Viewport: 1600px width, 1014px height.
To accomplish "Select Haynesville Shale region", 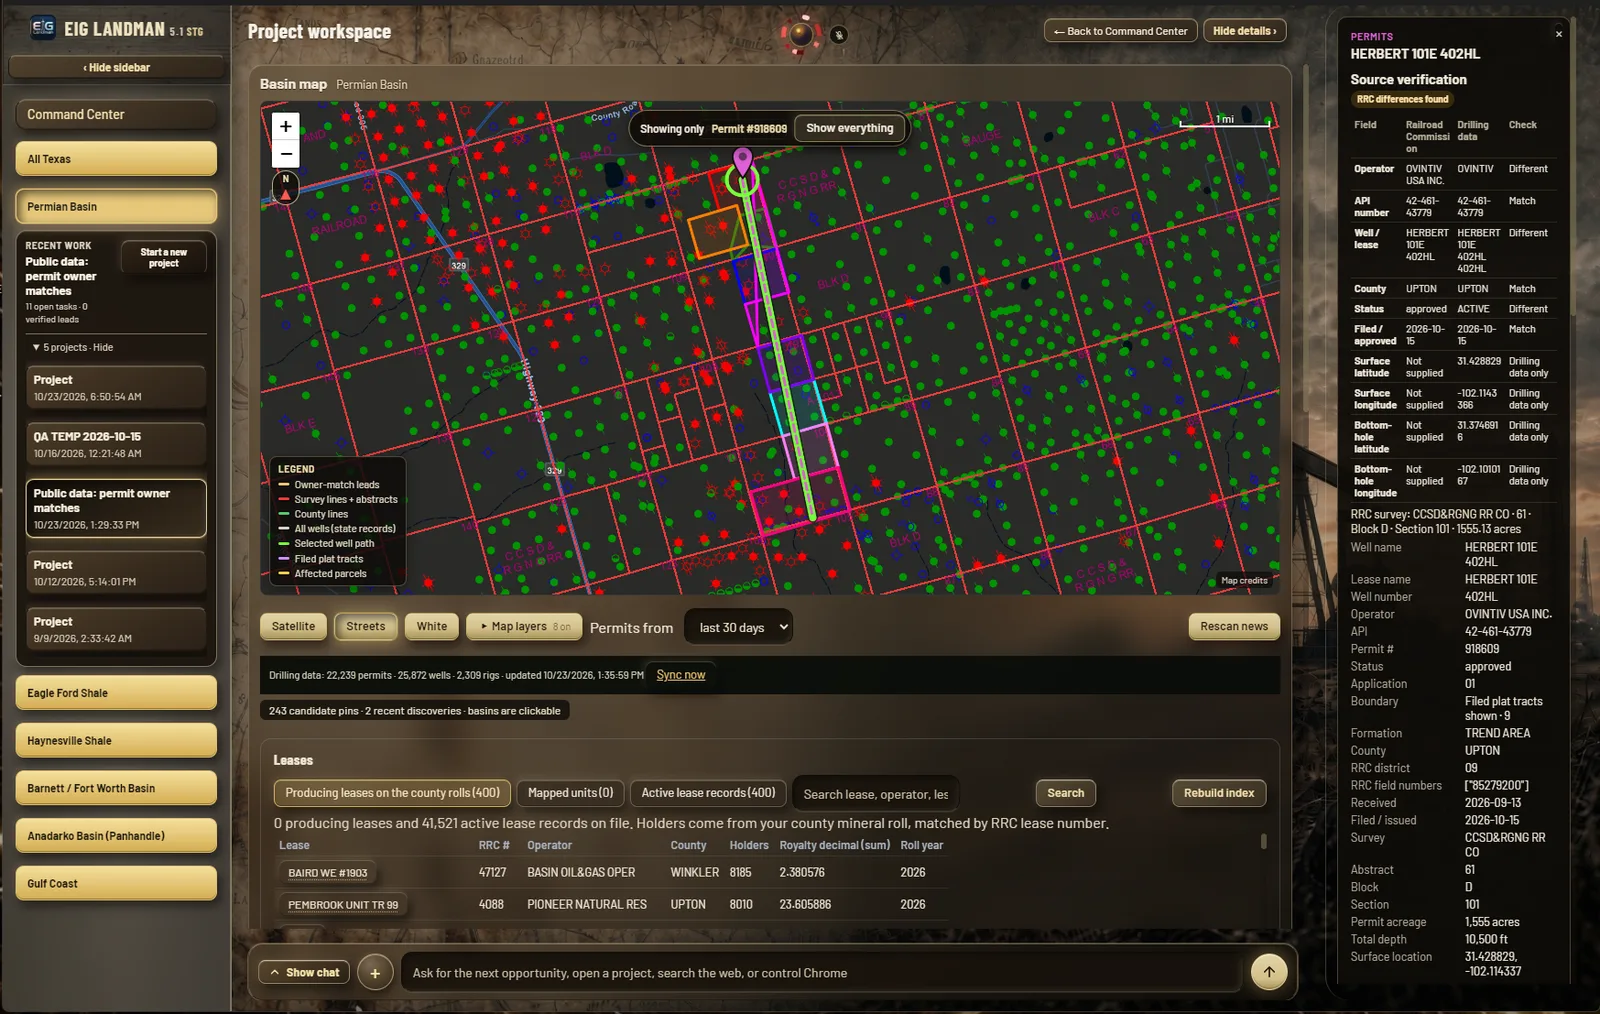I will pos(116,741).
